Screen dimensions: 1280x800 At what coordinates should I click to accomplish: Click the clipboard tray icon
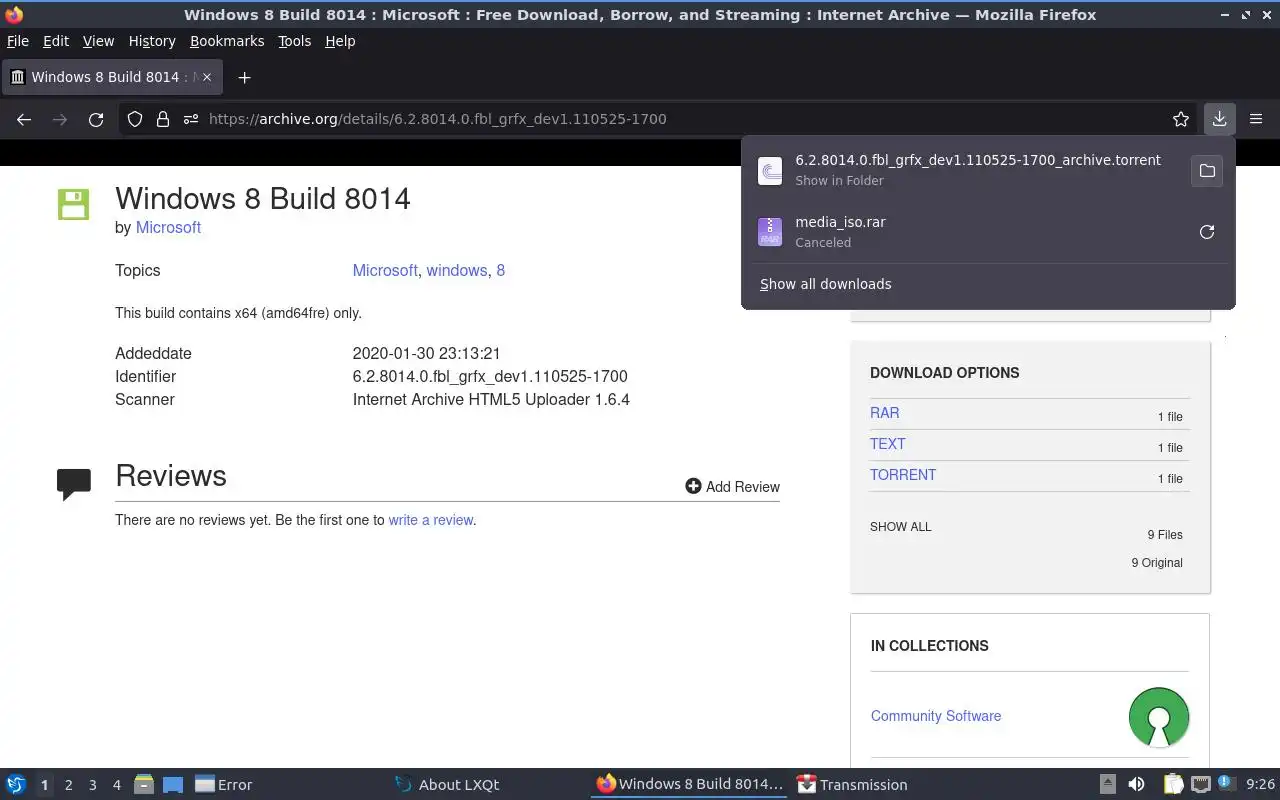[x=1173, y=785]
